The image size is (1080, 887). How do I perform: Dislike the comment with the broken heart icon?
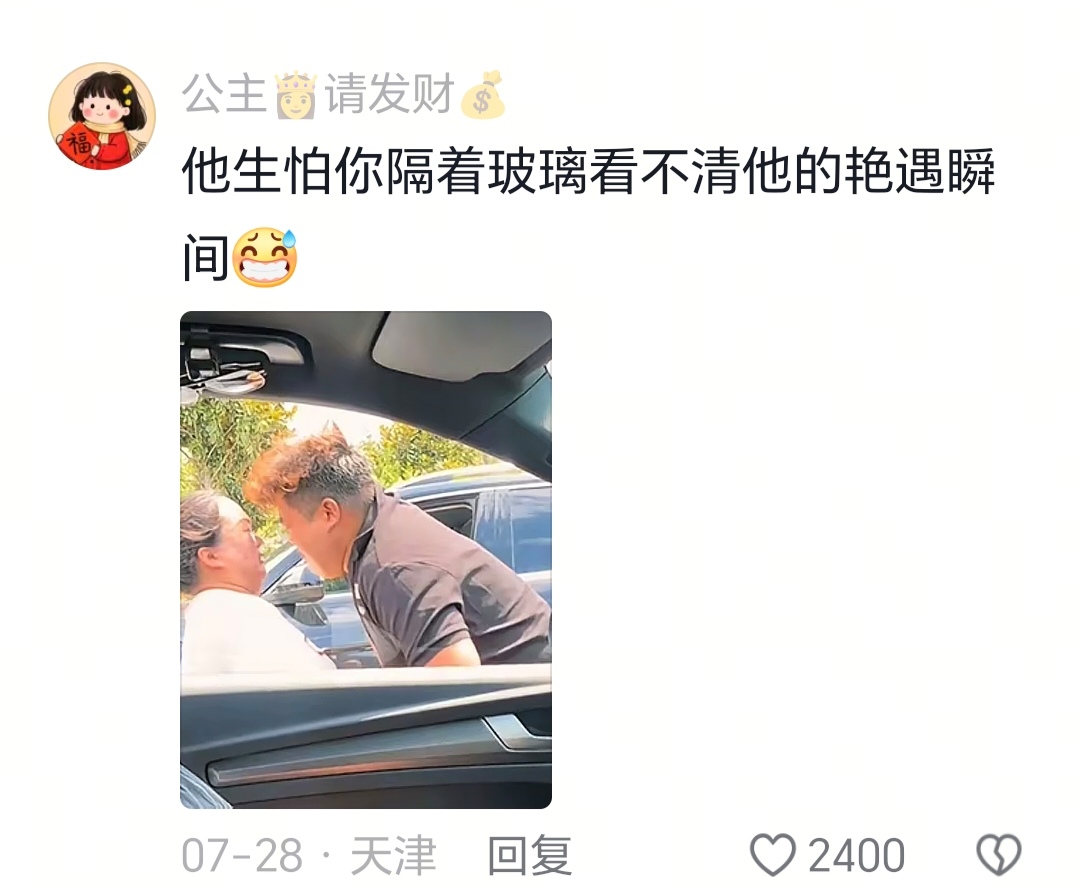point(999,855)
